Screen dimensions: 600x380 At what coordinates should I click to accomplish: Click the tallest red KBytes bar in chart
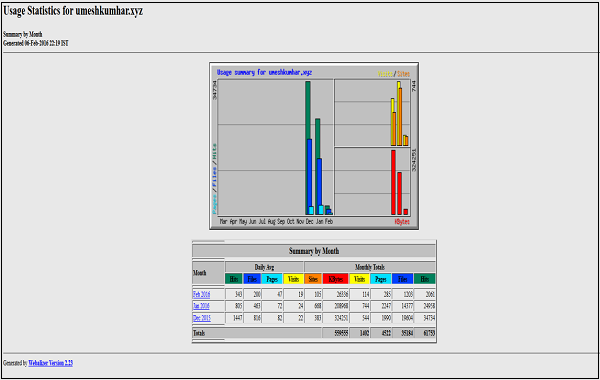point(393,182)
